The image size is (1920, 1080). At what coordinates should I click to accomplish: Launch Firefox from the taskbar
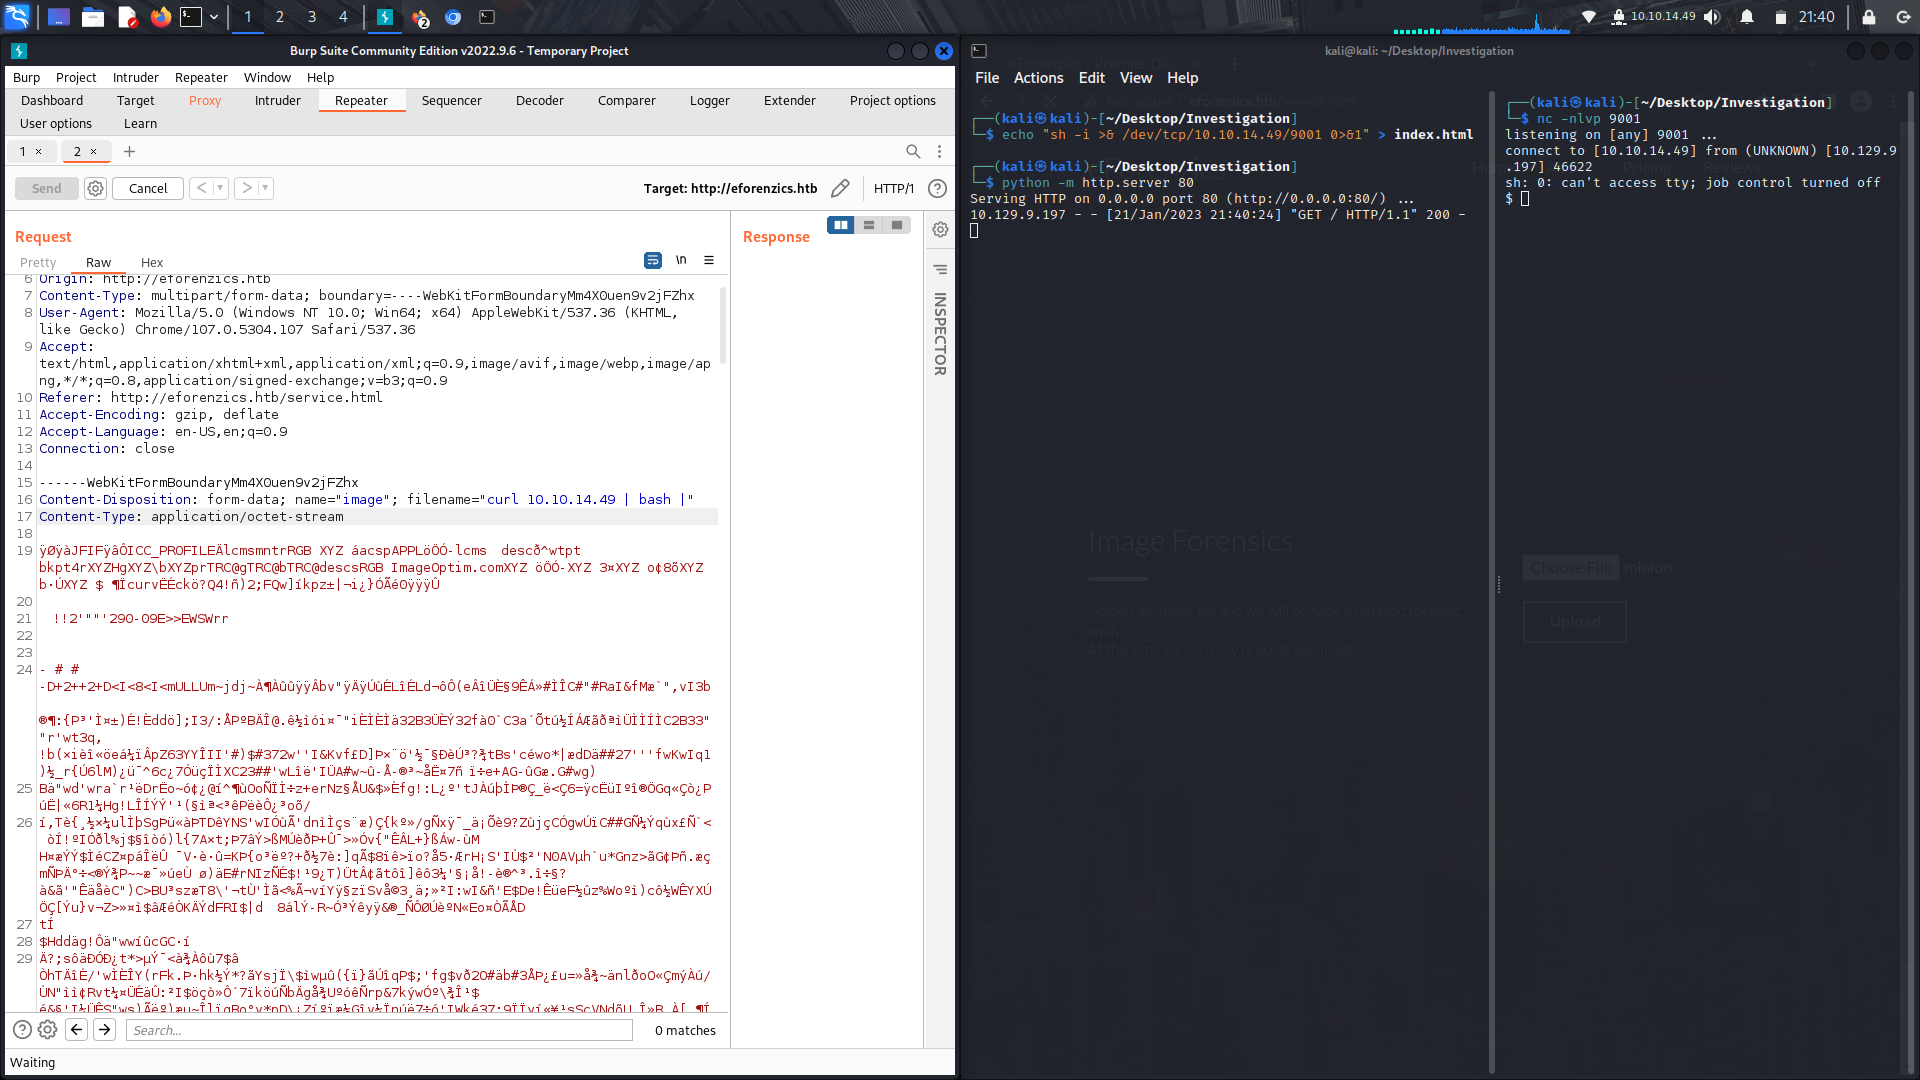point(160,17)
